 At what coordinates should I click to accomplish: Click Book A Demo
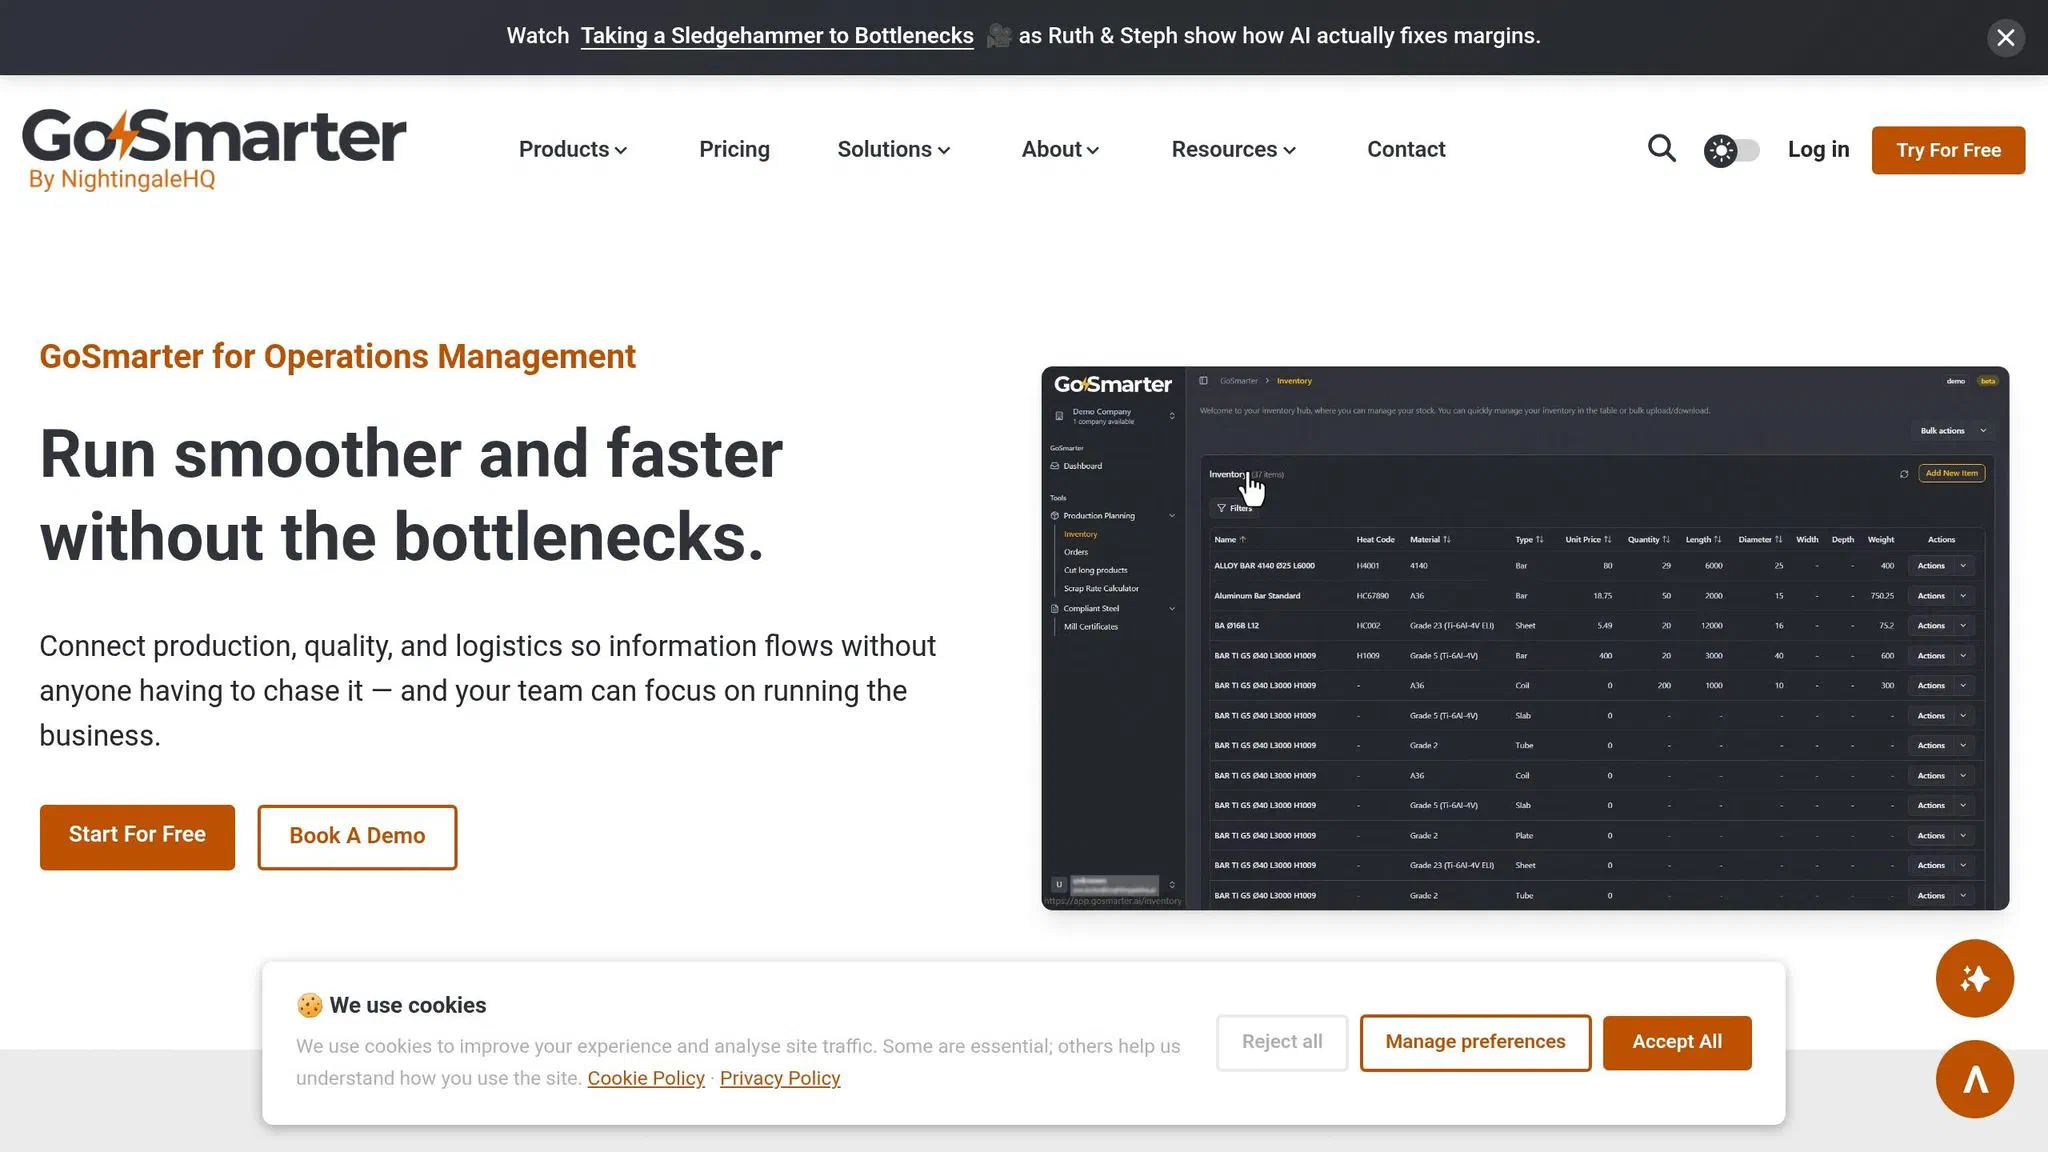357,836
